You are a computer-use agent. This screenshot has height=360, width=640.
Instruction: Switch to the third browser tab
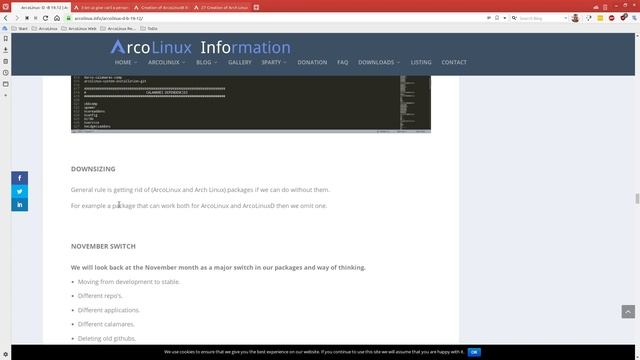161,7
